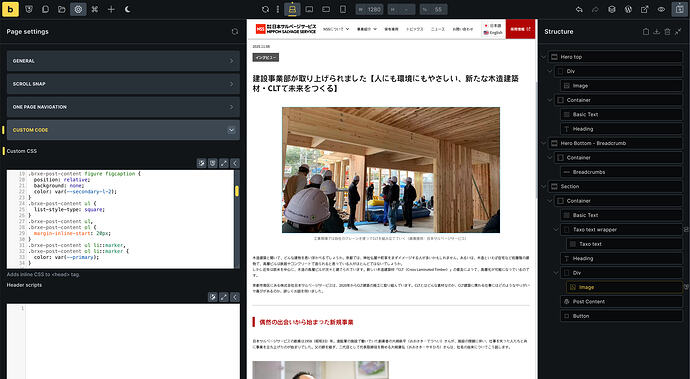Screen dimensions: 690x379
Task: Open the settings gear icon in toolbar
Action: 78,9
